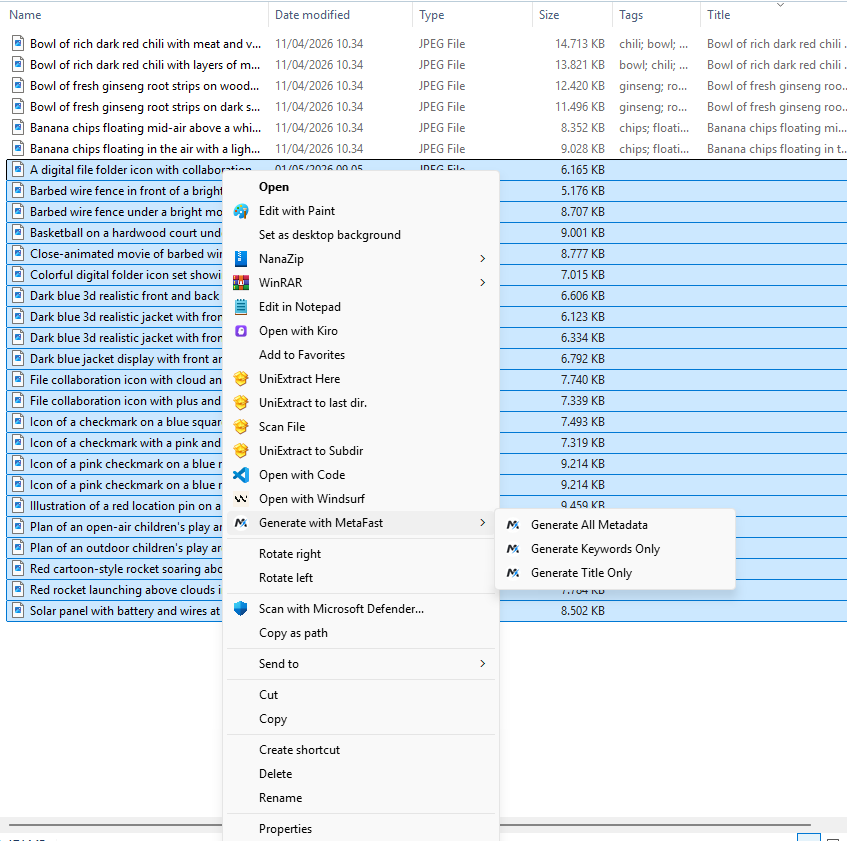Select Create shortcut

(361, 750)
